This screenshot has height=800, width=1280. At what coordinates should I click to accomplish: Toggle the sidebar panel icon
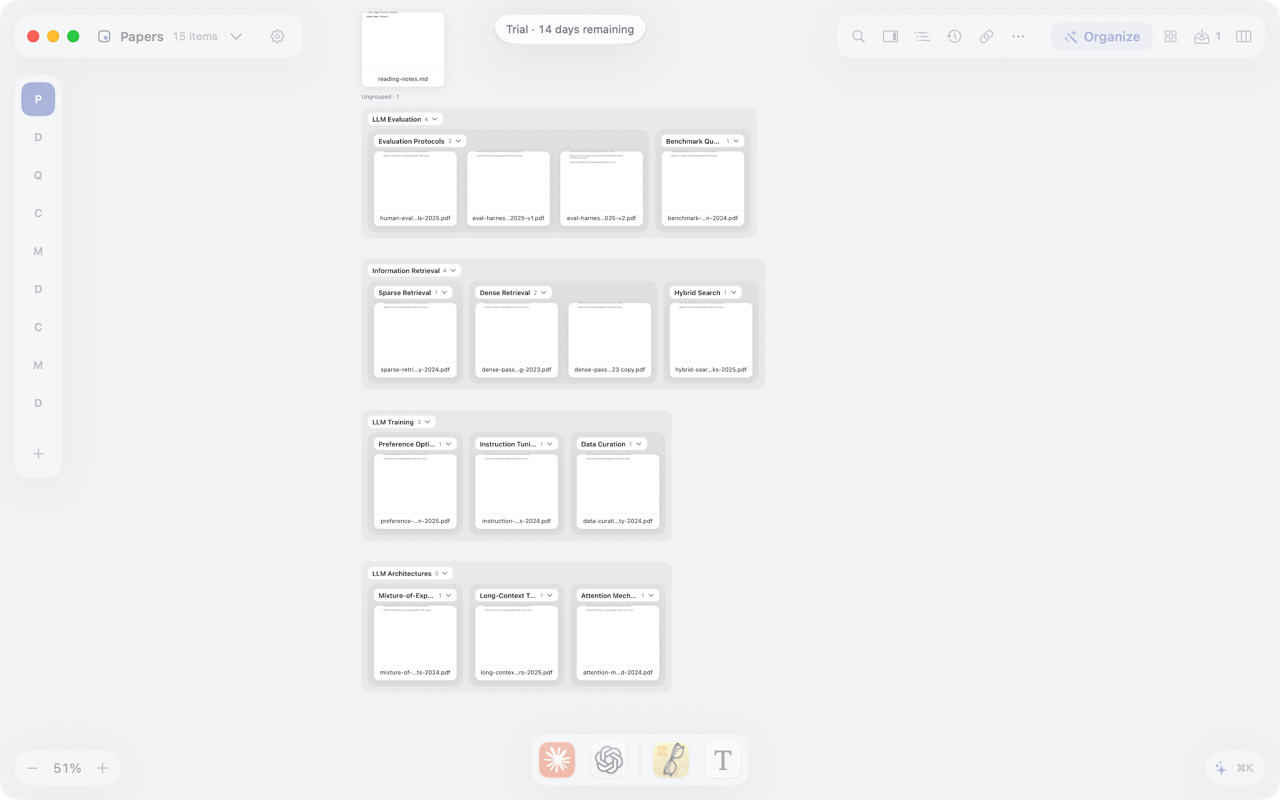pos(890,37)
